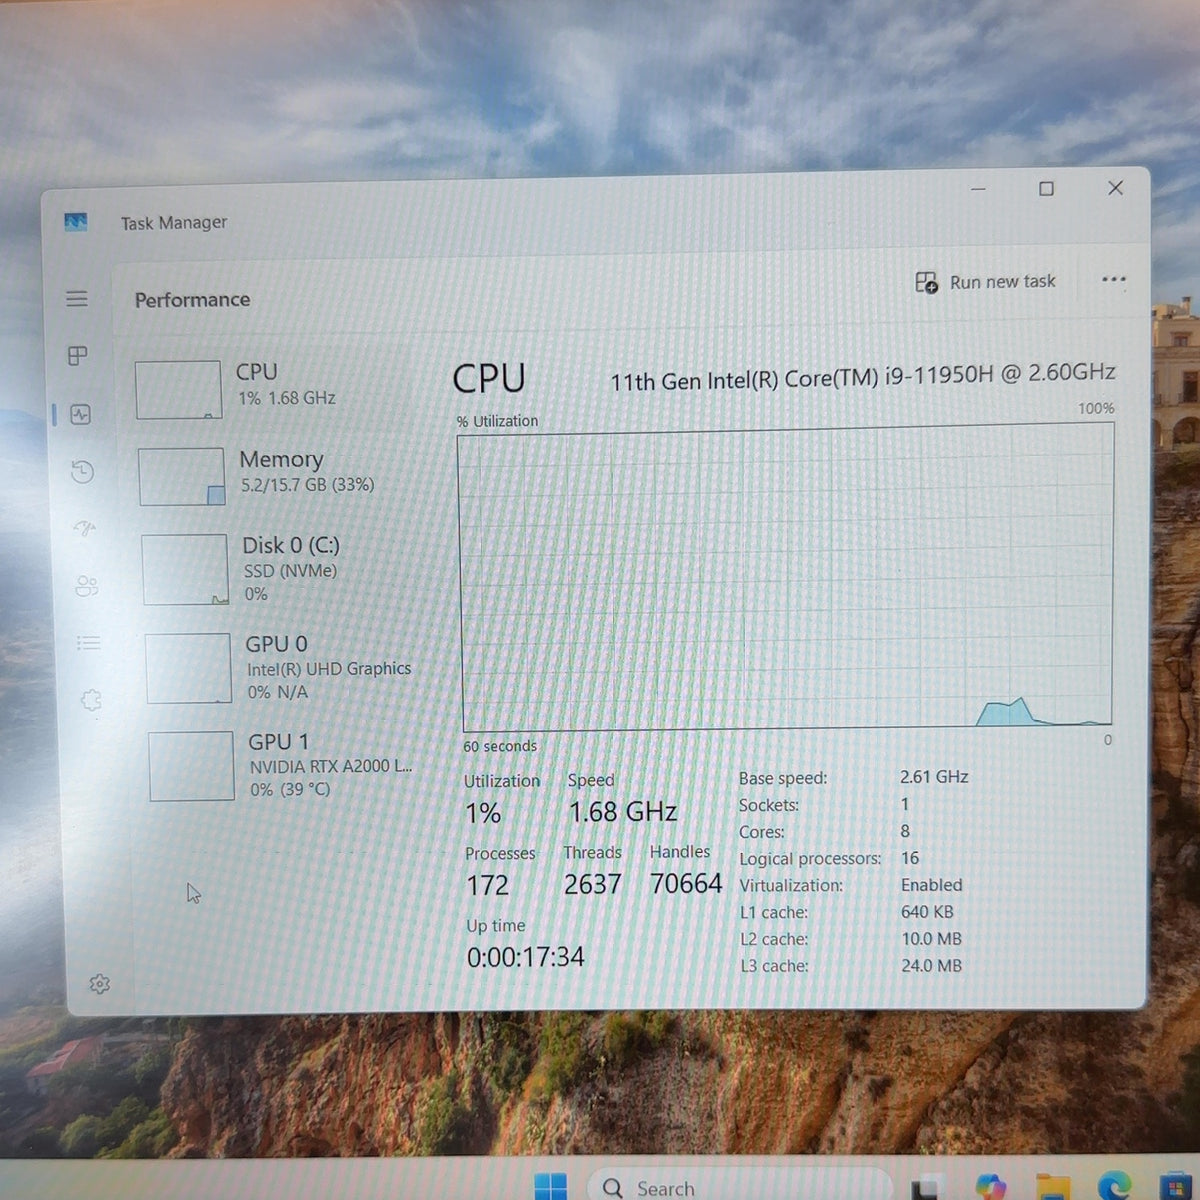Open Microsoft Edge from the taskbar

point(1115,1187)
